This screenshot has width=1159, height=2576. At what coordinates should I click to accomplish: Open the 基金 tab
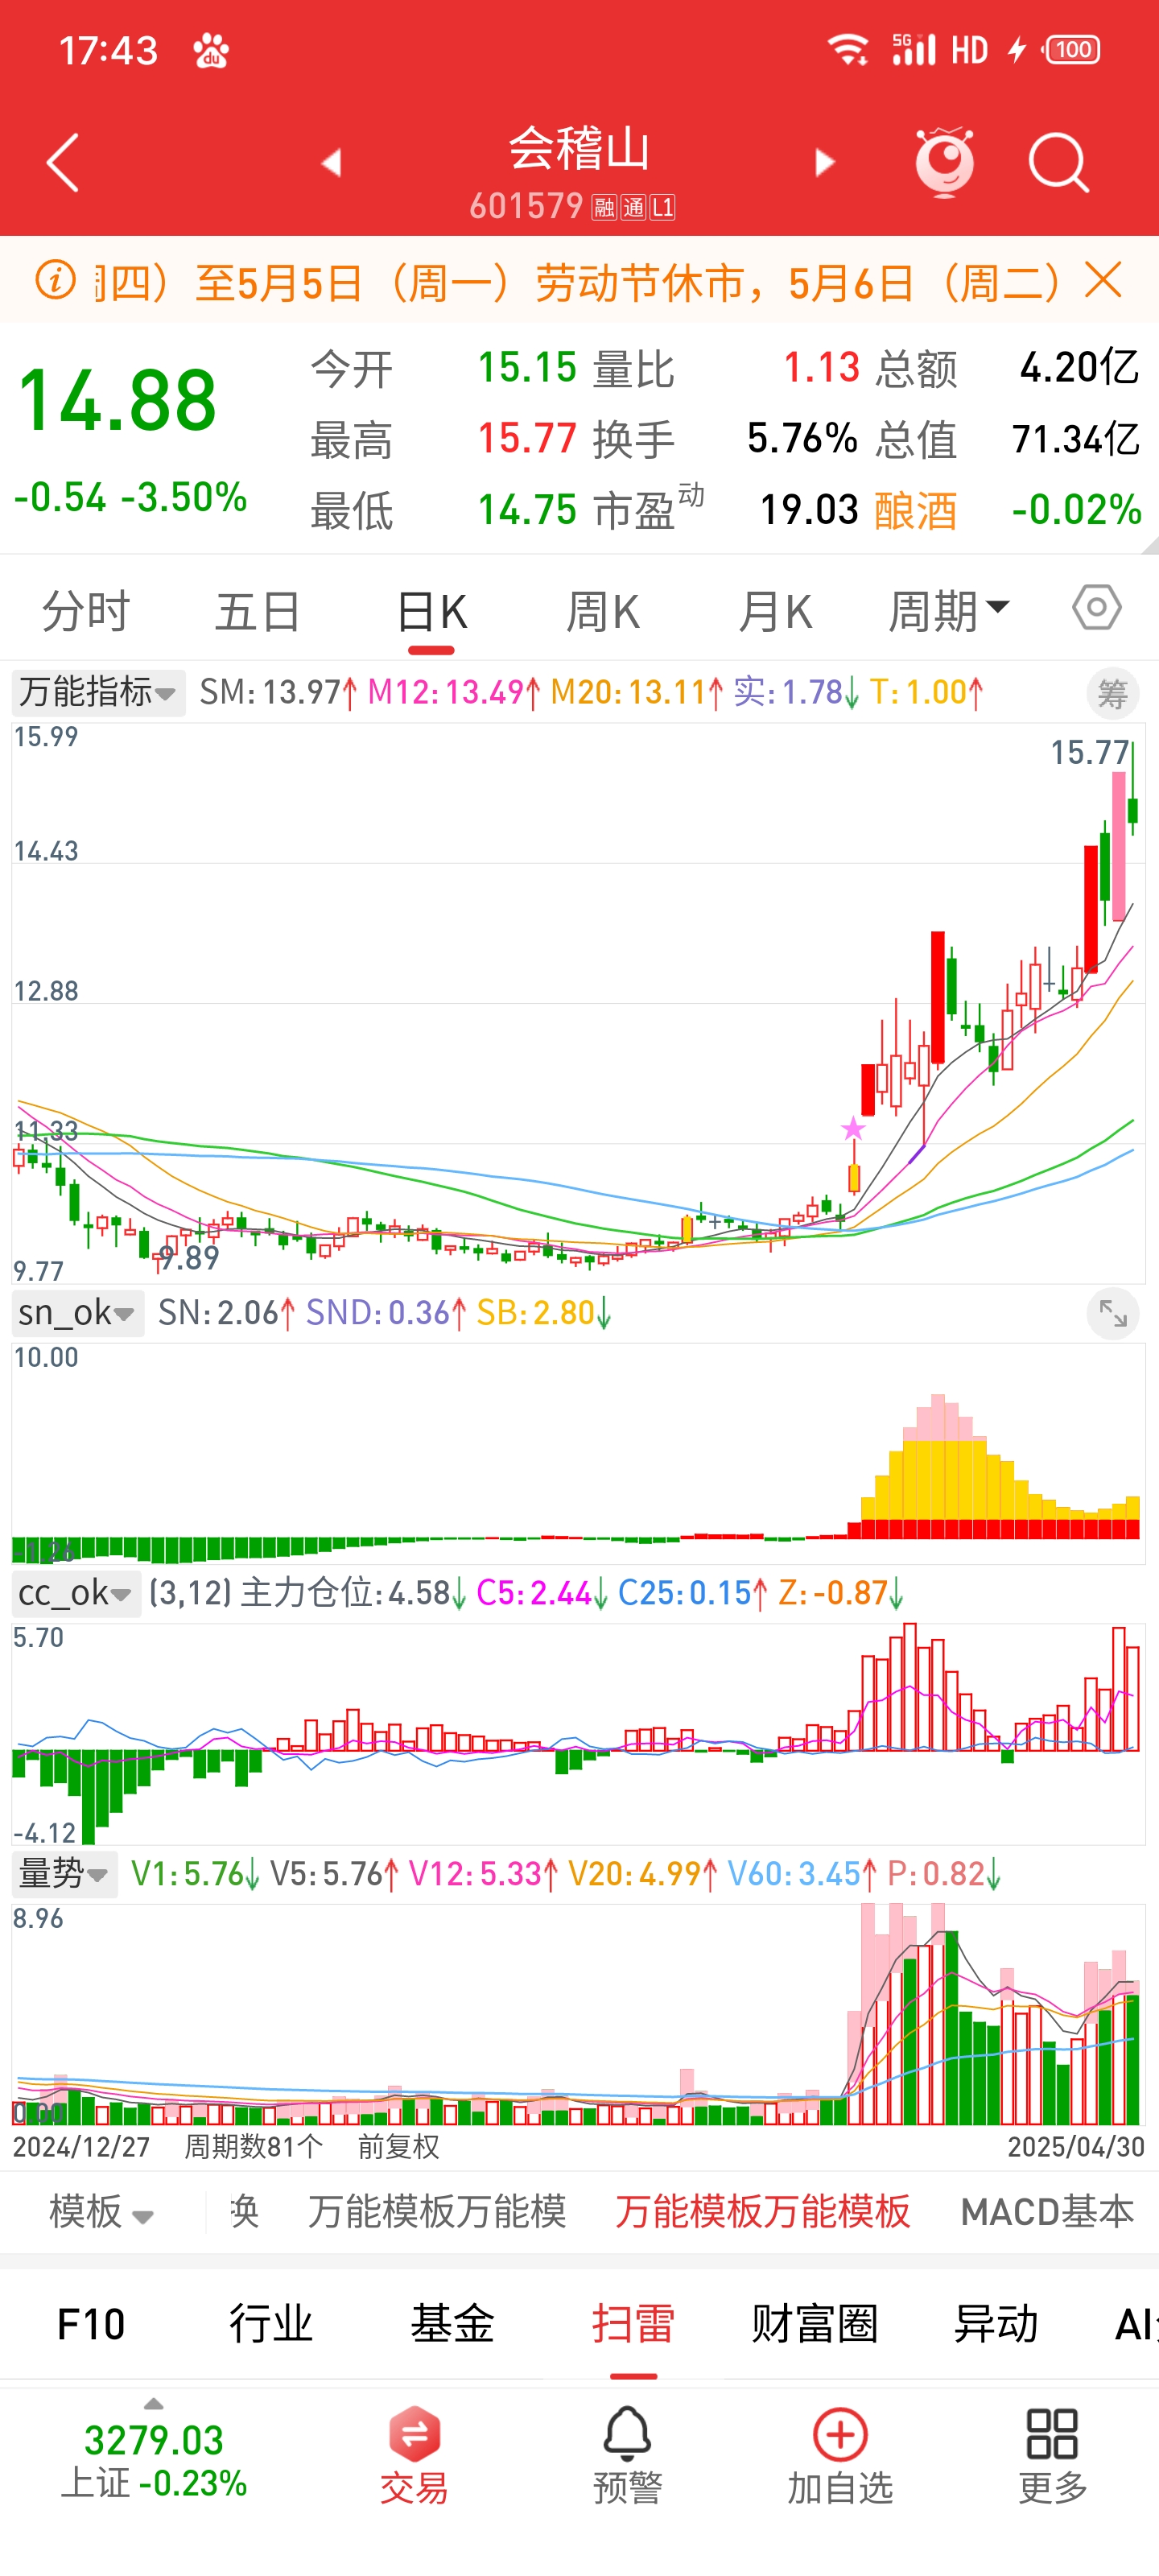tap(452, 2324)
